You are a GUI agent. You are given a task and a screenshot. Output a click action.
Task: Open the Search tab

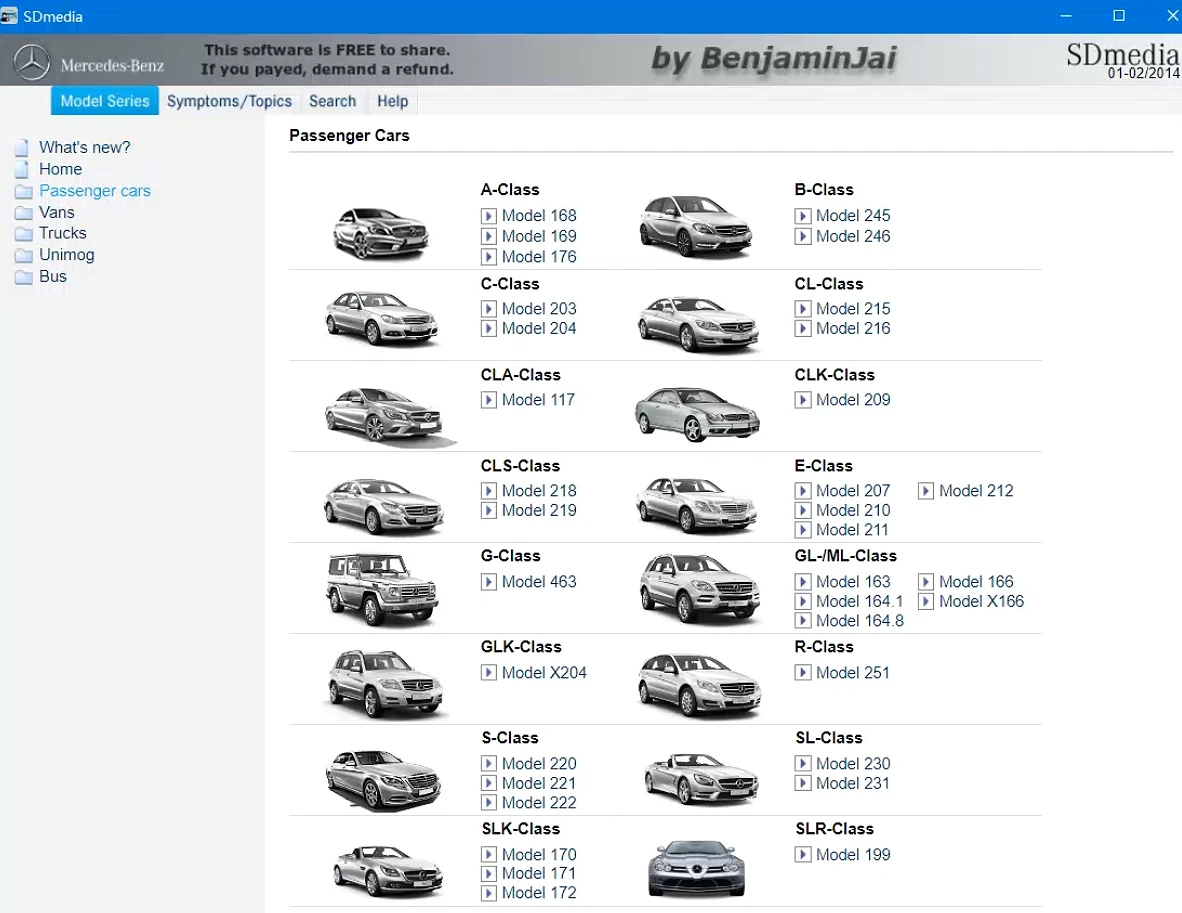point(332,101)
